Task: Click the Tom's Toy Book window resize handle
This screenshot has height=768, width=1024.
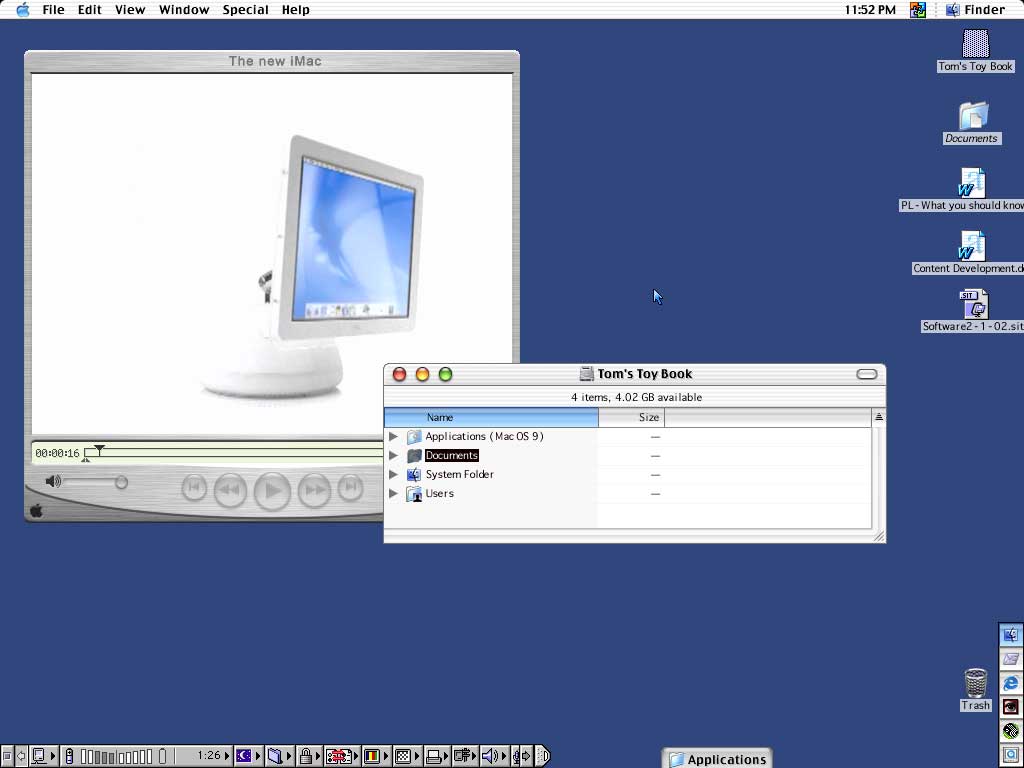Action: click(879, 536)
